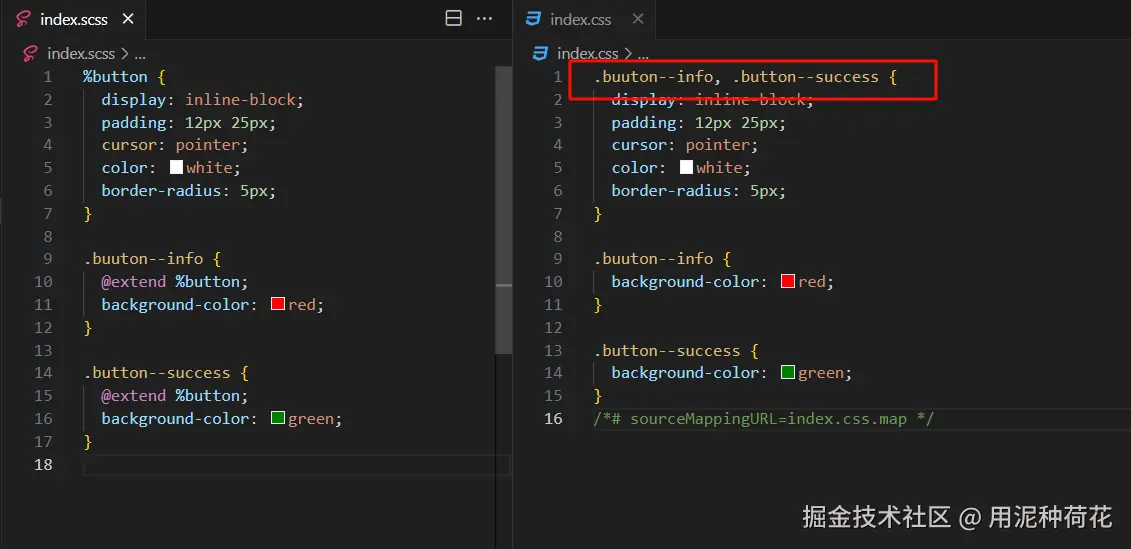Close the index.scss tab

point(128,19)
